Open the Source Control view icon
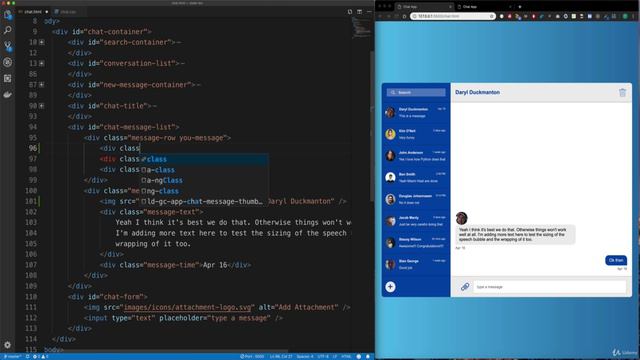 coord(7,46)
